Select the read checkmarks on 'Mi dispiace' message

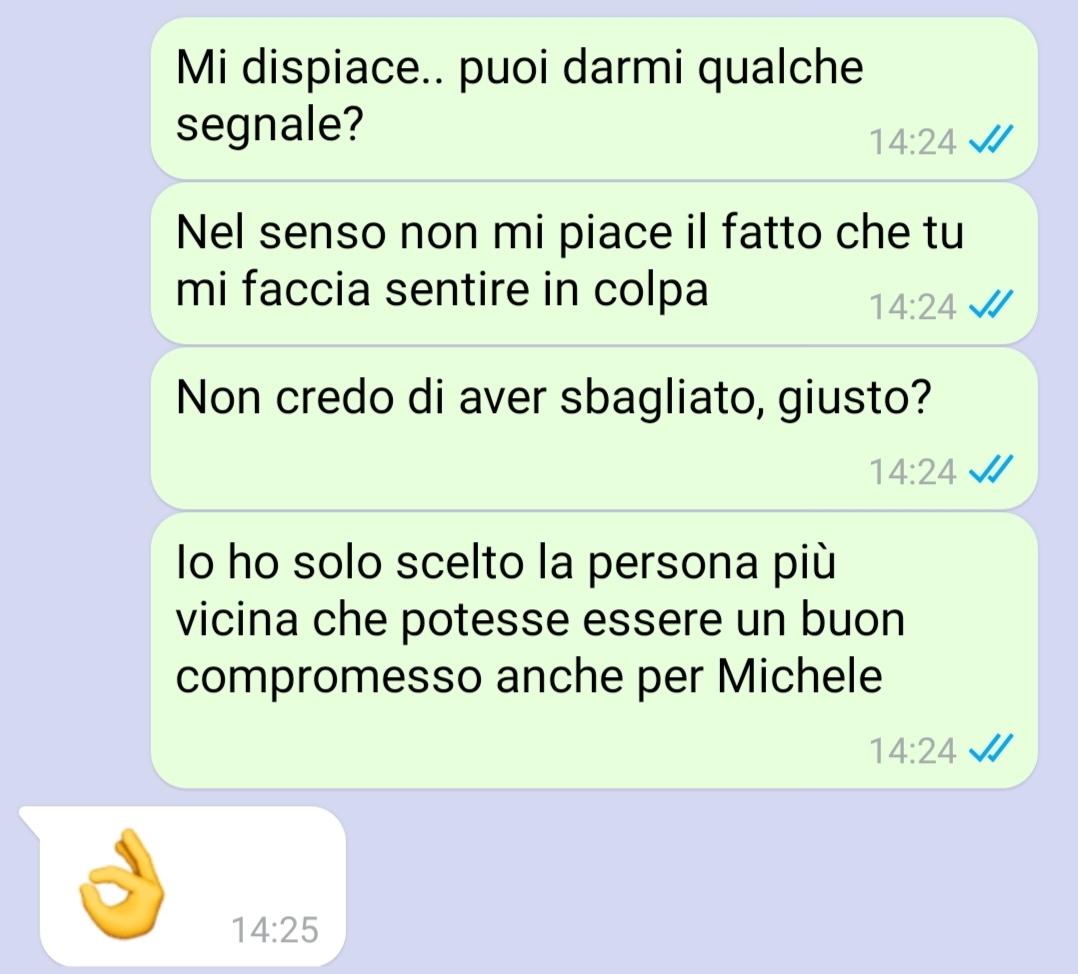coord(991,141)
